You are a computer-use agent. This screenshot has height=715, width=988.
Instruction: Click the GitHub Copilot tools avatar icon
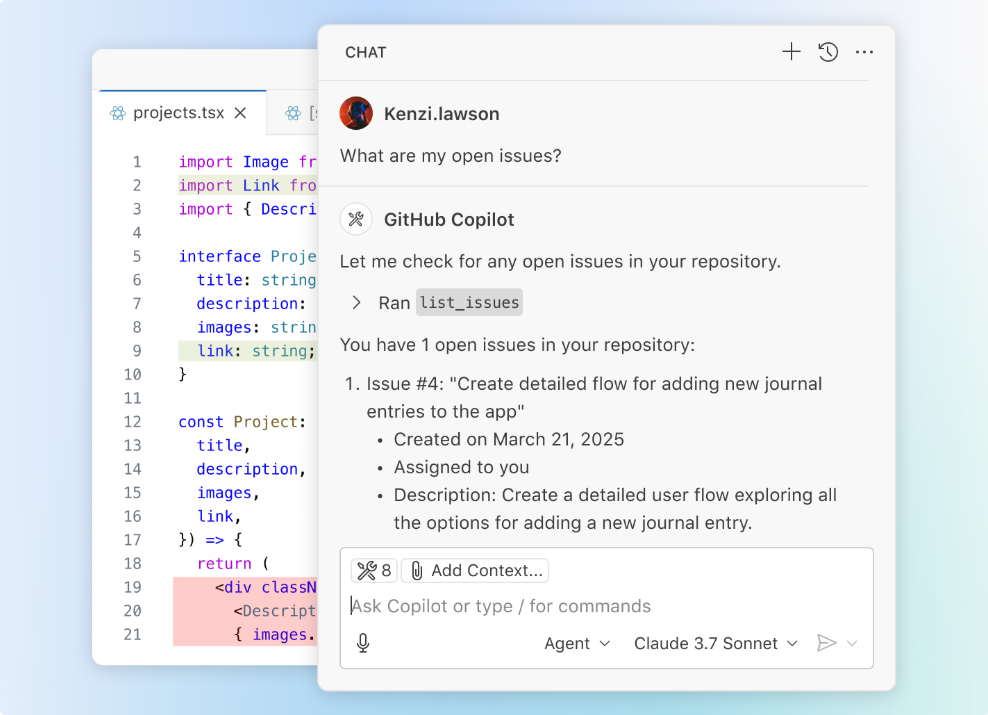point(356,219)
